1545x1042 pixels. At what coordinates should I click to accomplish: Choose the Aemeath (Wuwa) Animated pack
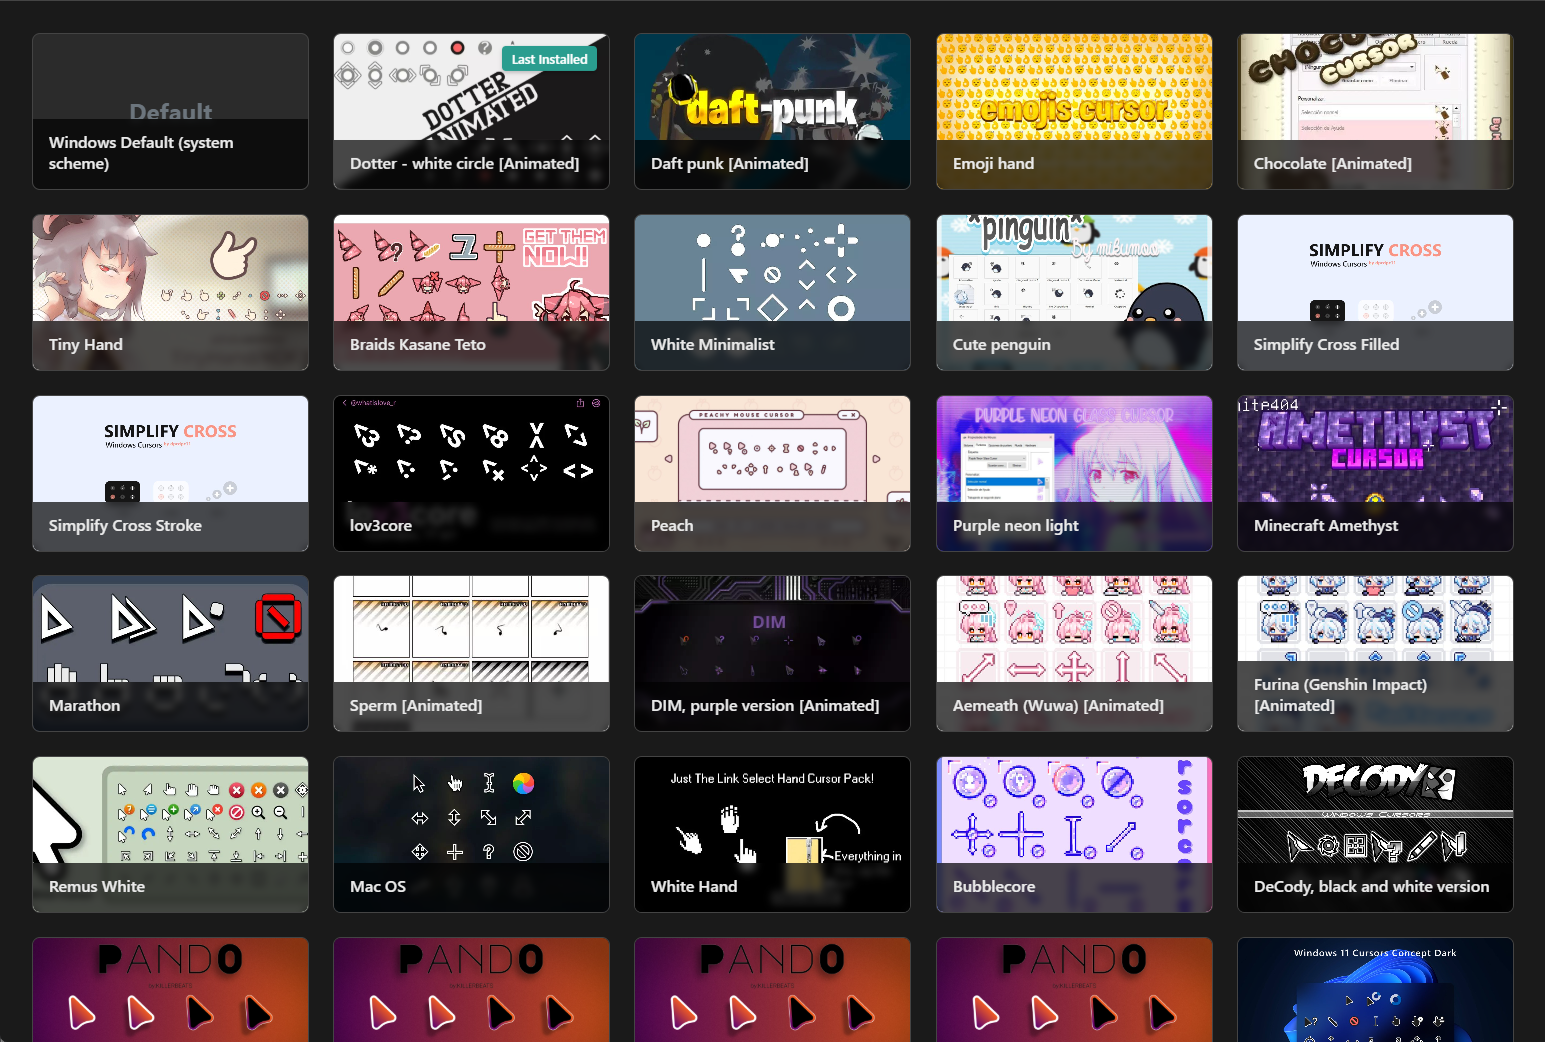click(1074, 653)
